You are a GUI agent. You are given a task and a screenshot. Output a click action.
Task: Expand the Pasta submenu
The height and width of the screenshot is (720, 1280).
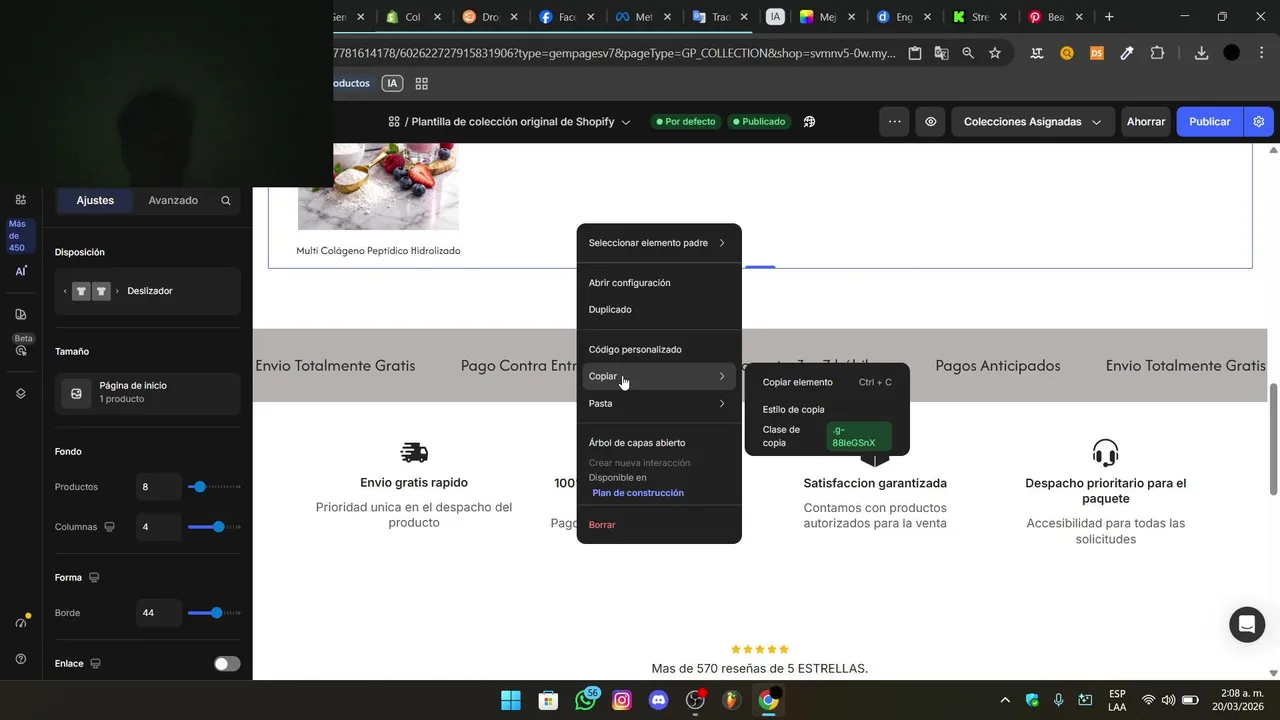(659, 404)
